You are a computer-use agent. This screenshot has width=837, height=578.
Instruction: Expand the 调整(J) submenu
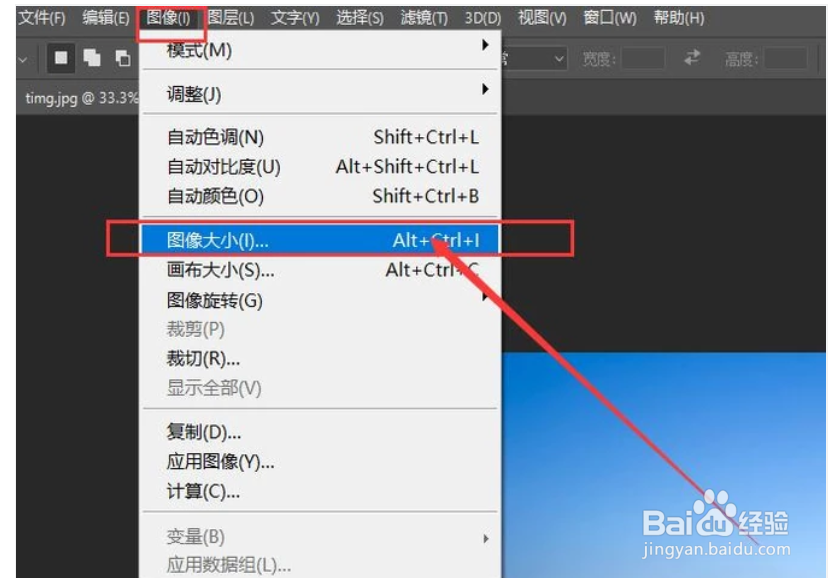point(320,94)
